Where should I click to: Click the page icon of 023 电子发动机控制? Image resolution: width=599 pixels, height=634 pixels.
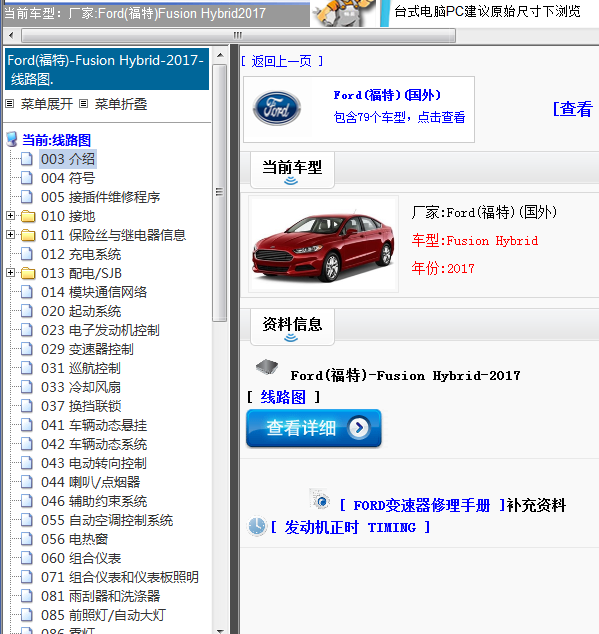tap(27, 330)
